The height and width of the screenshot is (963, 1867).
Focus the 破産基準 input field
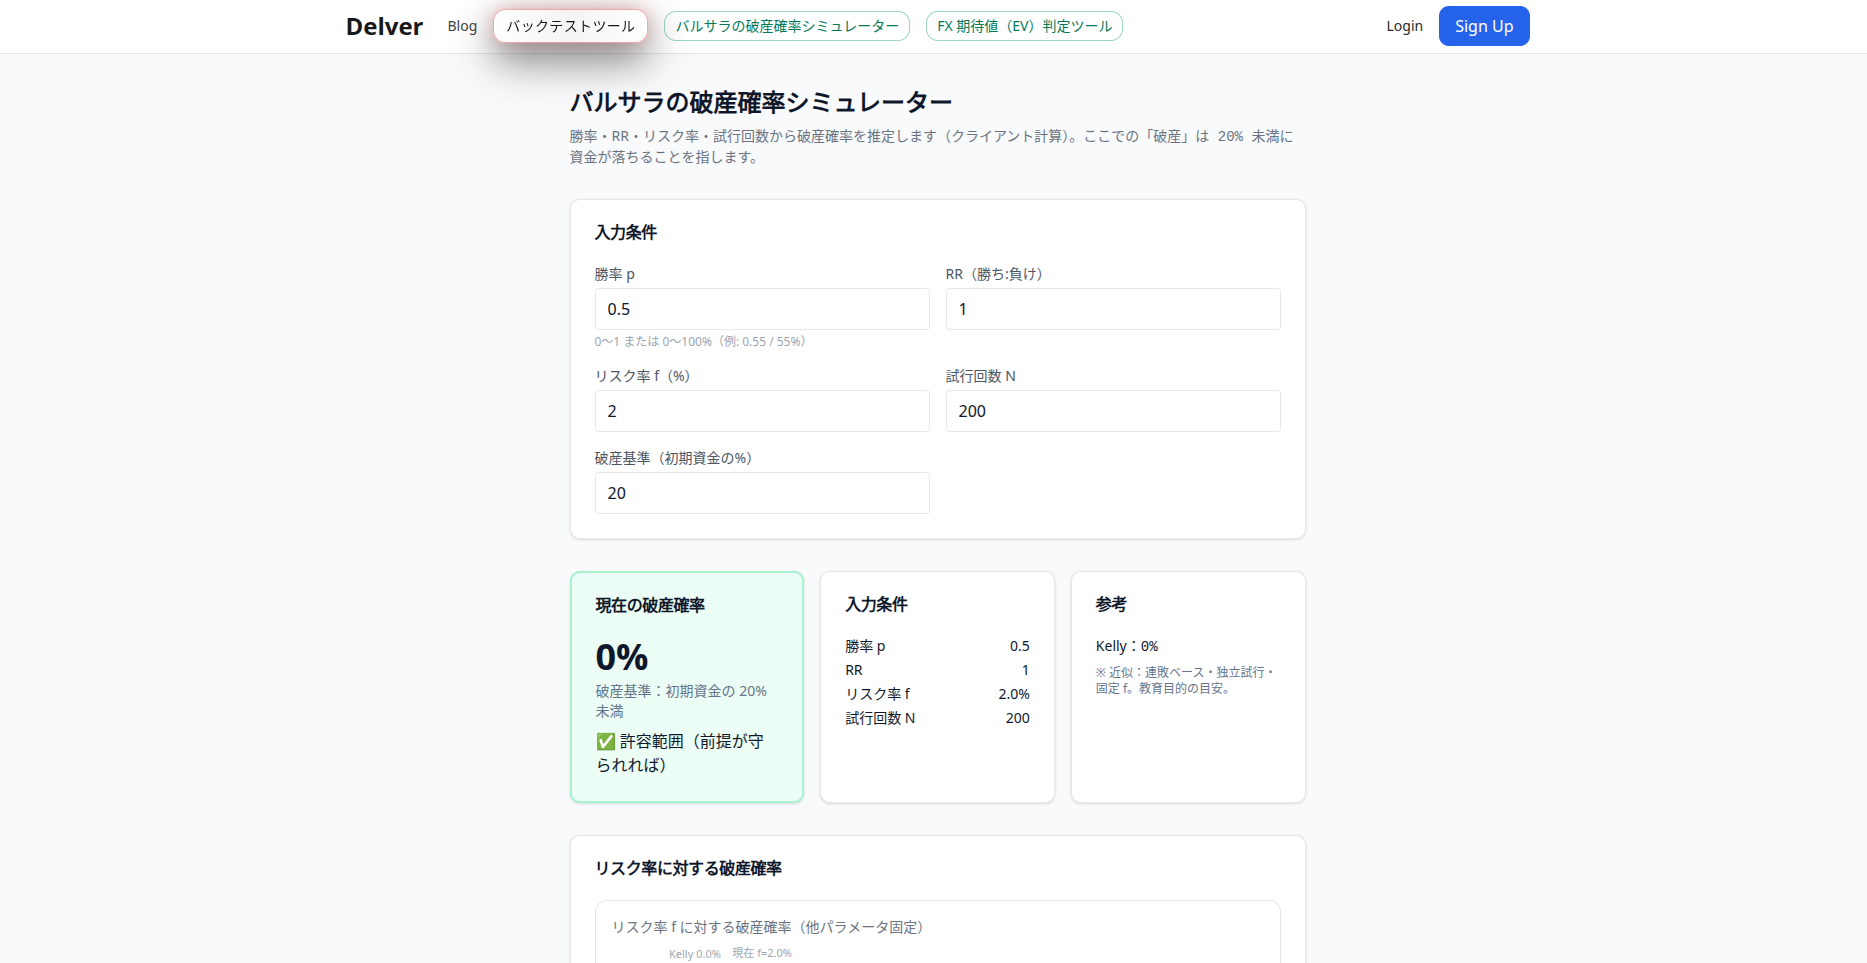[x=762, y=493]
